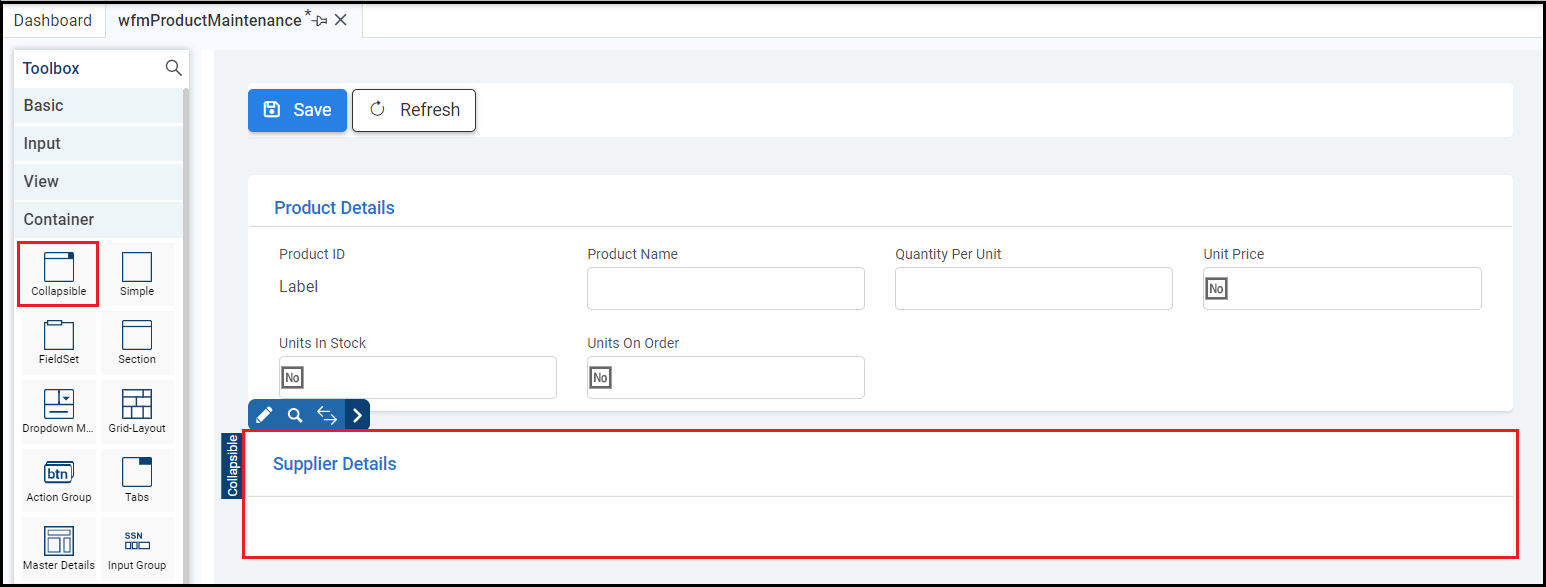Click the pencil edit icon on Supplier Details
The height and width of the screenshot is (587, 1546).
point(264,415)
